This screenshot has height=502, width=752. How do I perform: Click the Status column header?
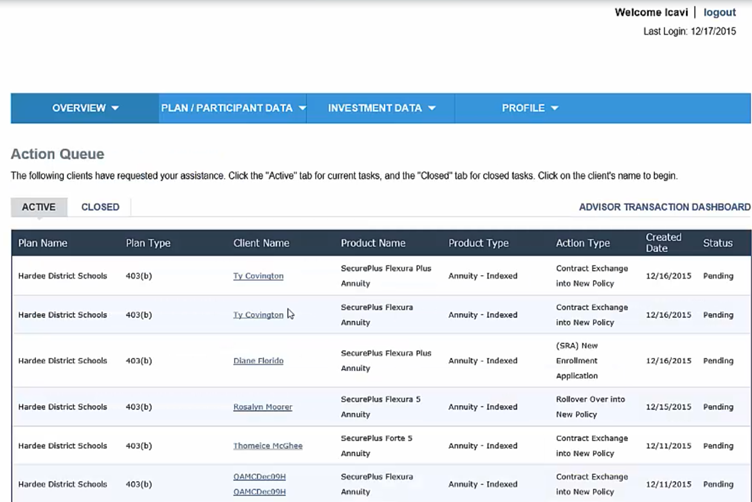point(717,243)
